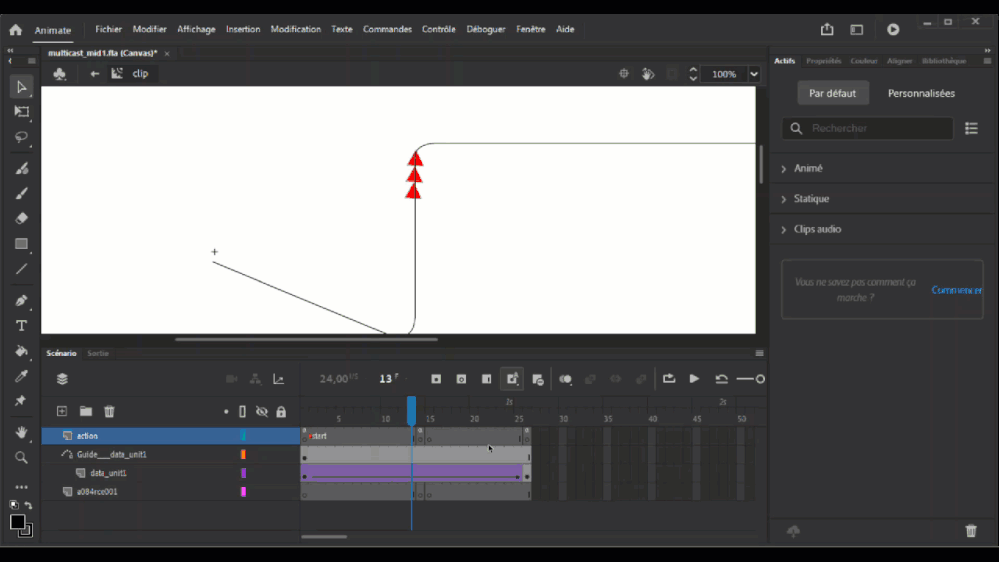Screen dimensions: 999x562
Task: Click the share/publish icon
Action: point(827,29)
